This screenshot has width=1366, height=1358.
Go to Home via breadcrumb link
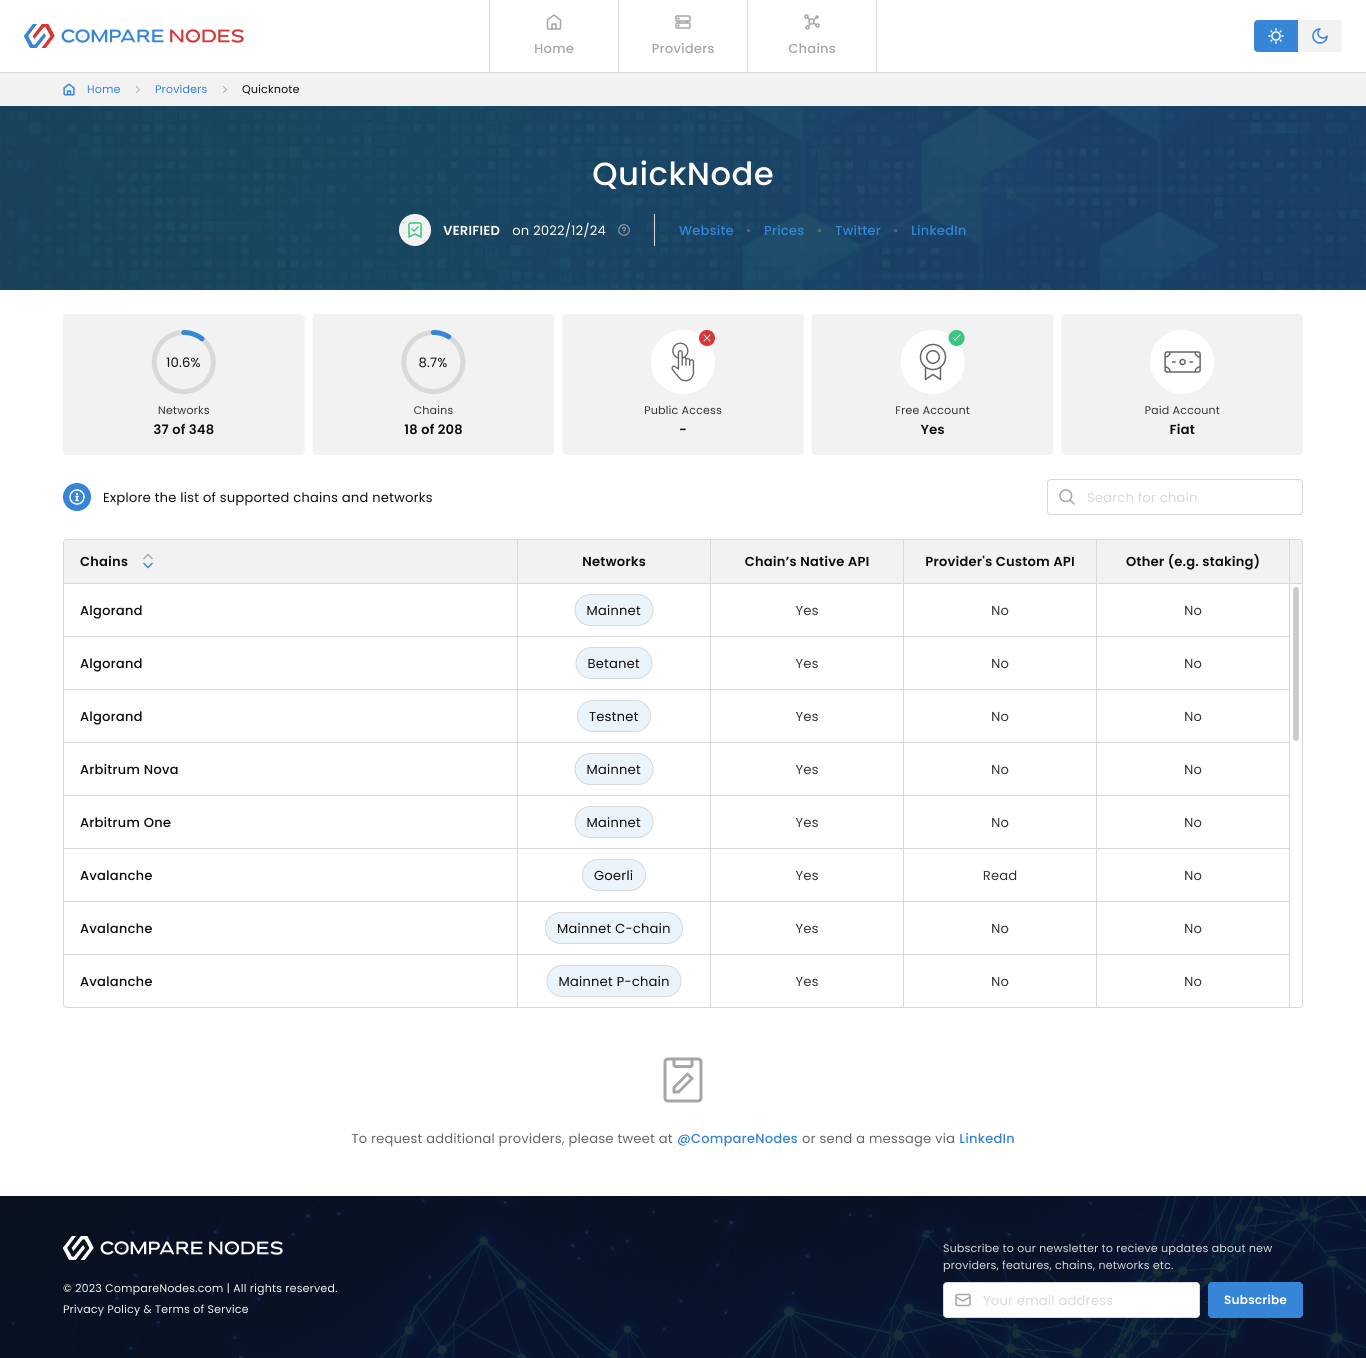click(x=103, y=89)
